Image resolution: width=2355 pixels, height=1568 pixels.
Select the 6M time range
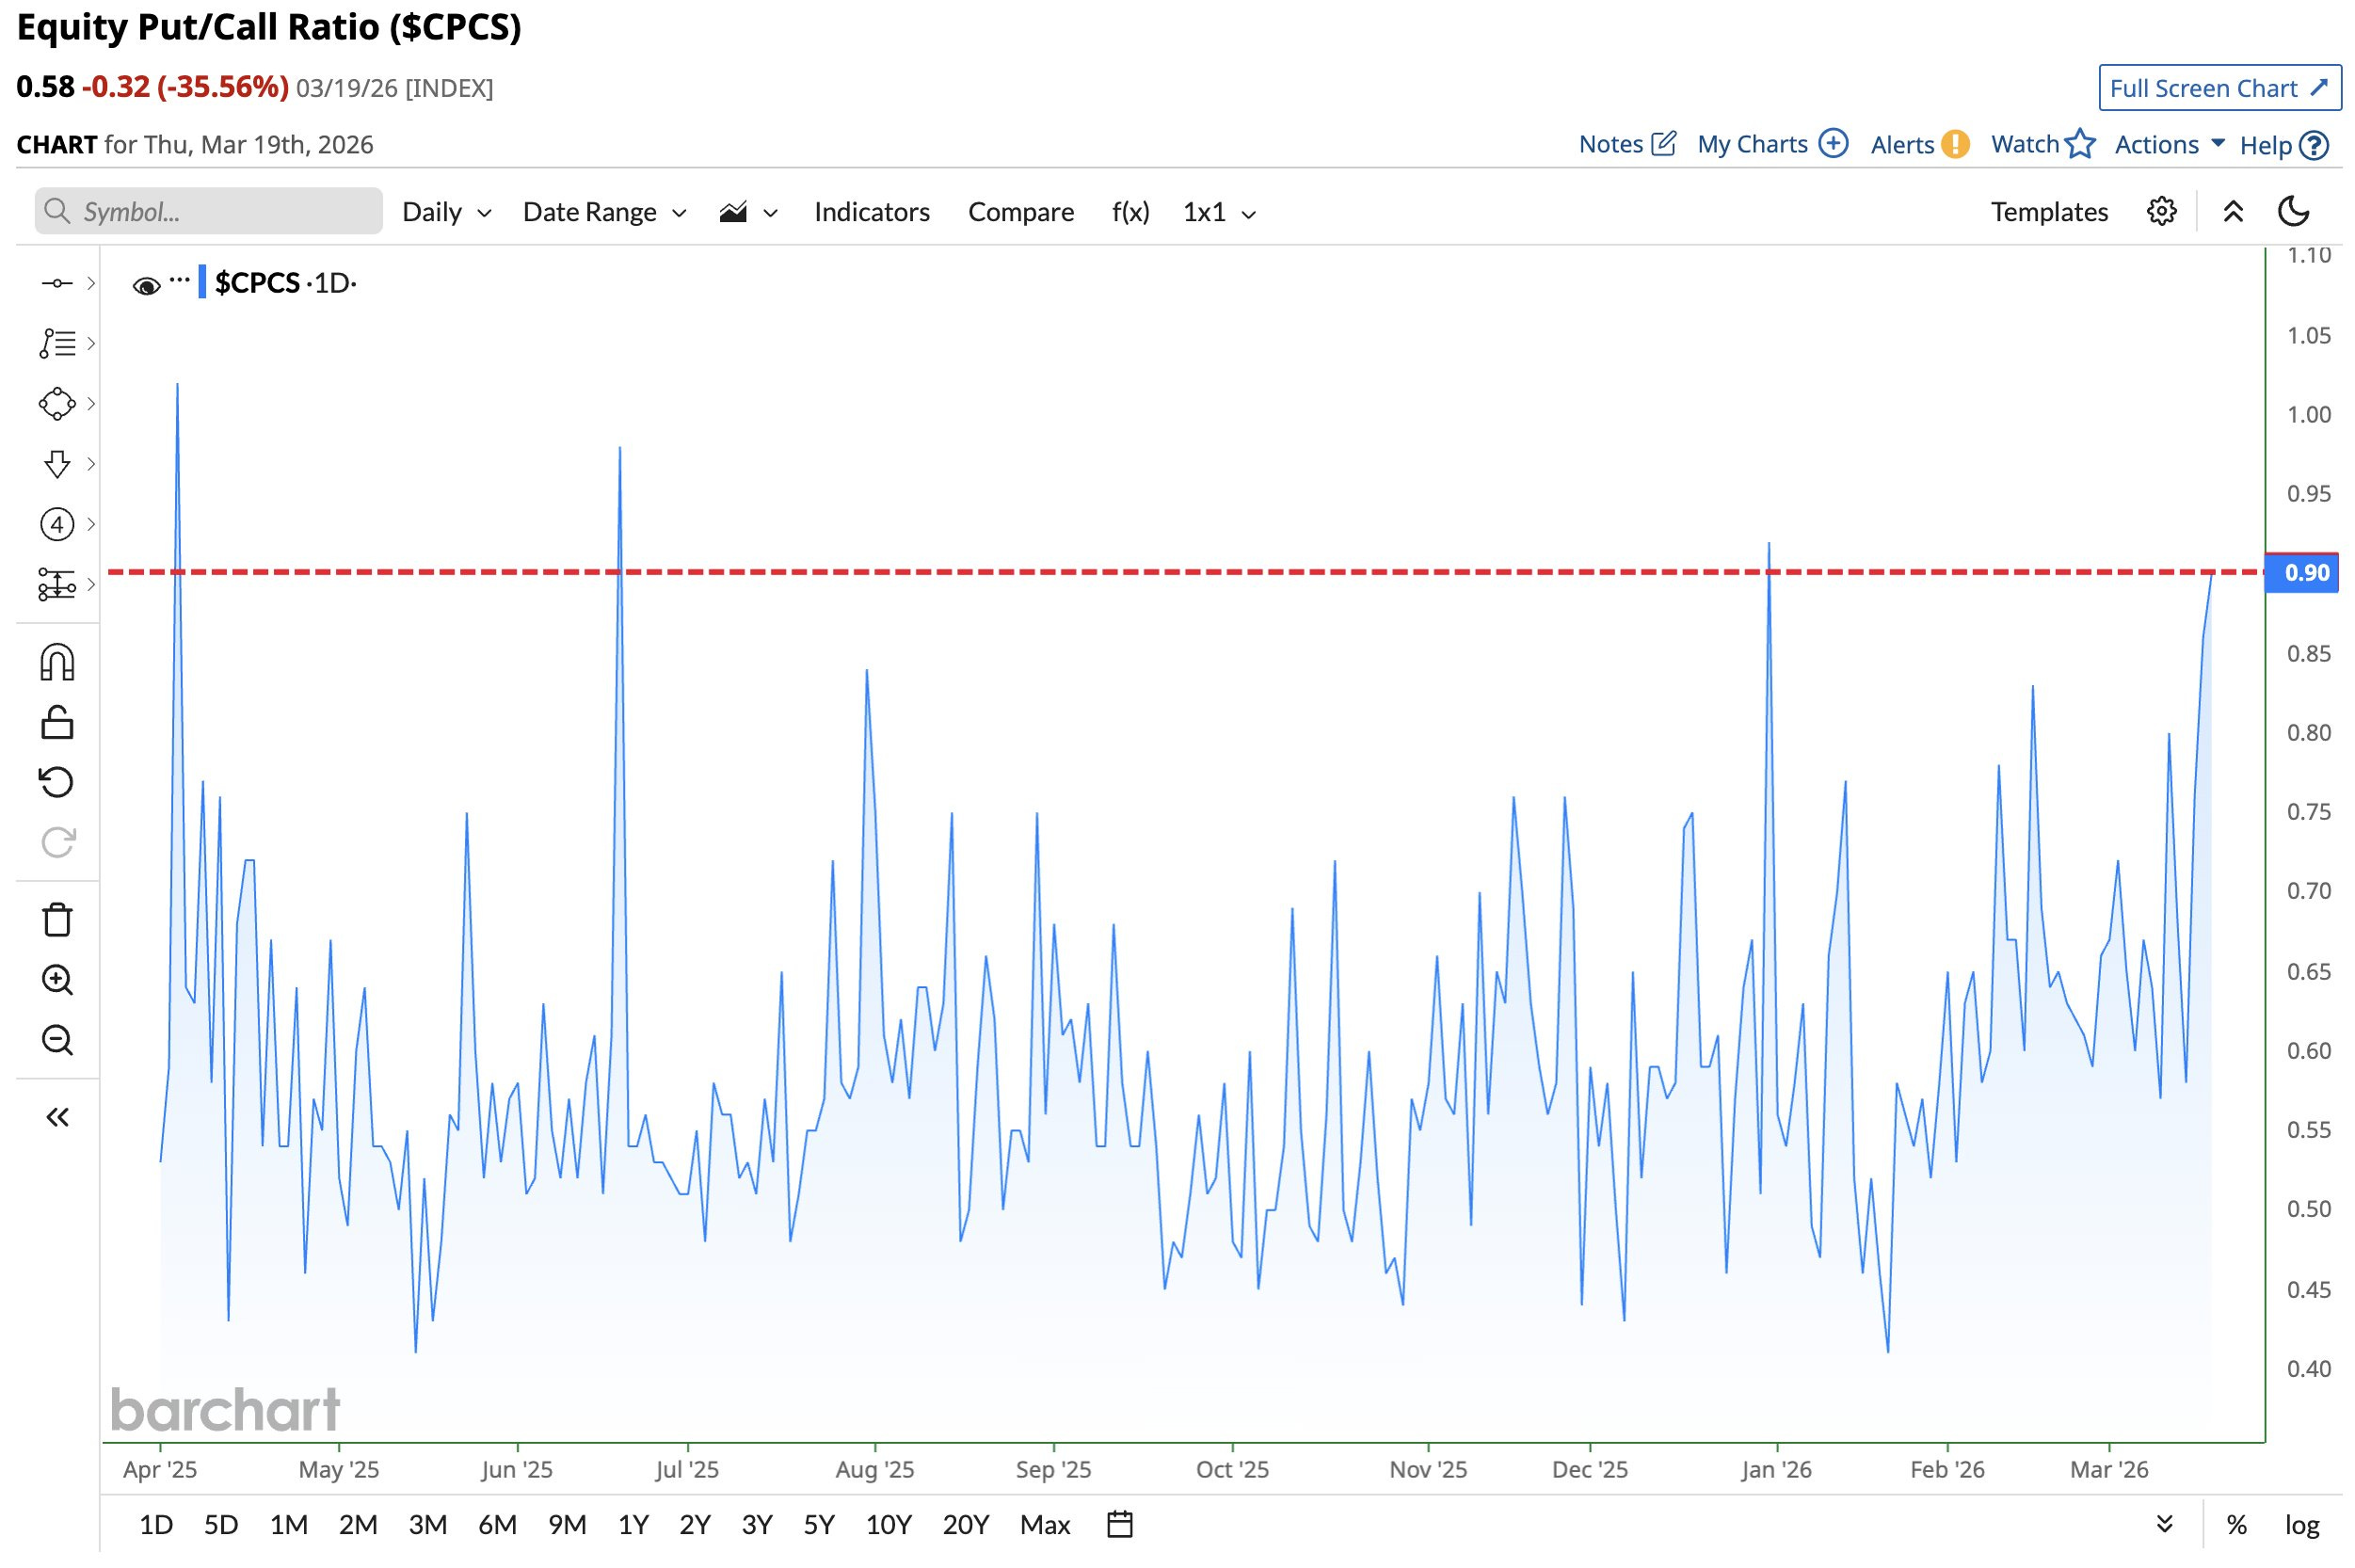pos(497,1525)
